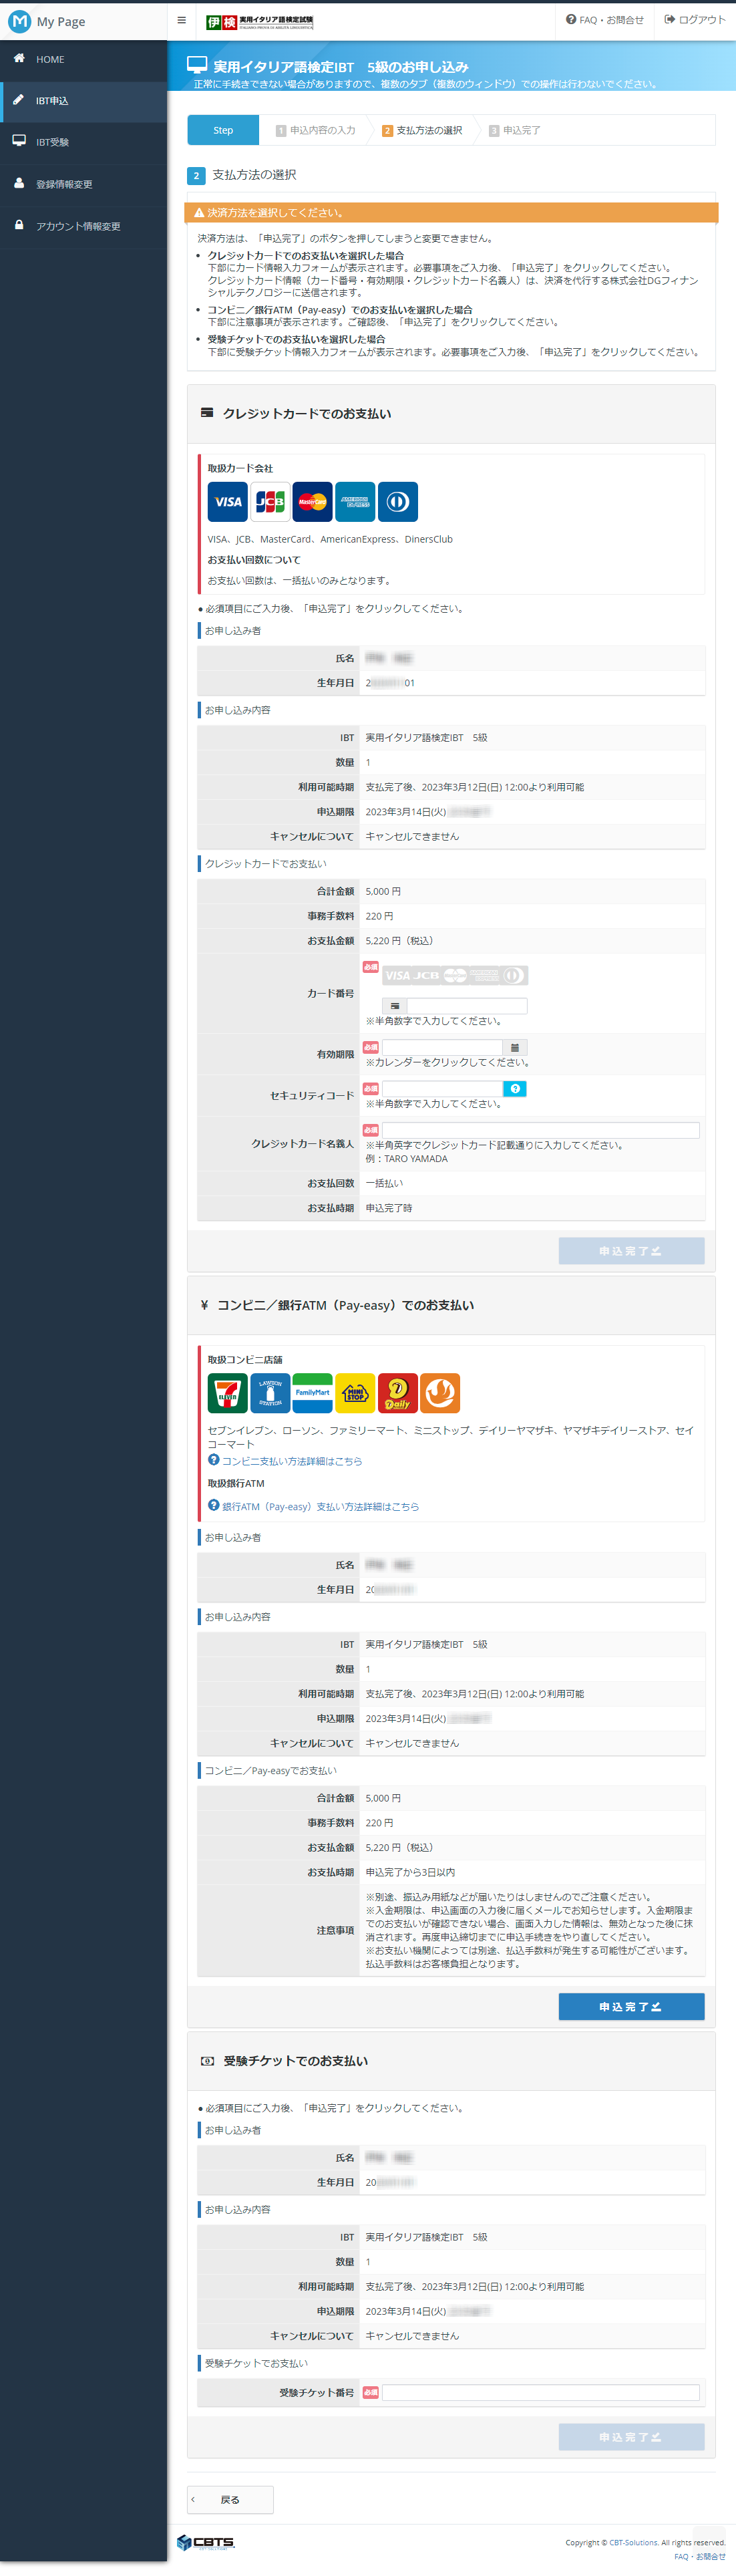Image resolution: width=736 pixels, height=2576 pixels.
Task: Open the HOME sidebar item
Action: (83, 59)
